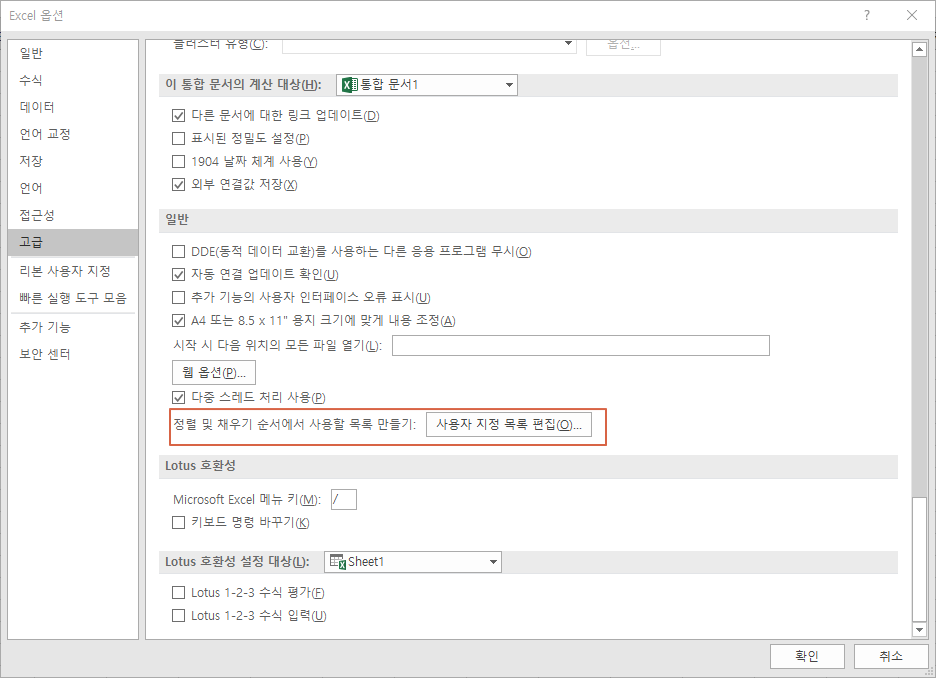This screenshot has height=678, width=936.
Task: Close the Excel 옵션 dialog
Action: click(912, 16)
